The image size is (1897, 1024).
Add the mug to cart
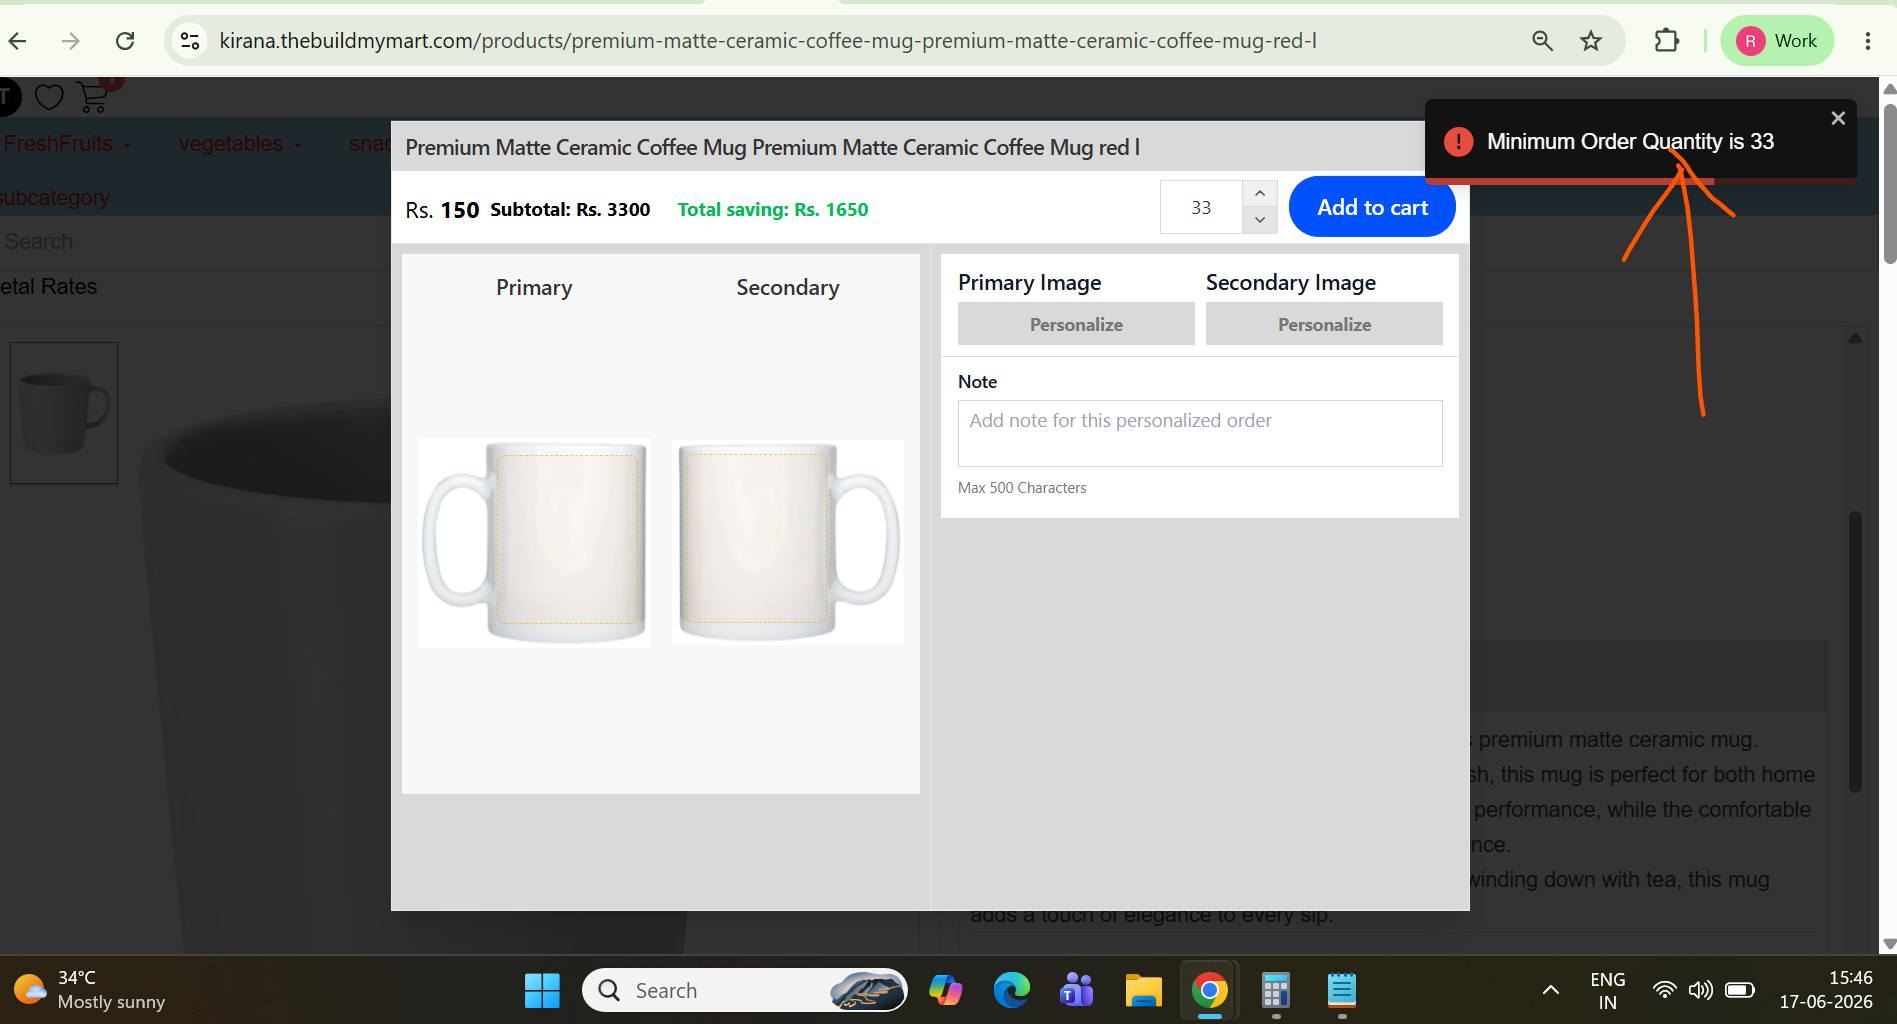pyautogui.click(x=1372, y=208)
